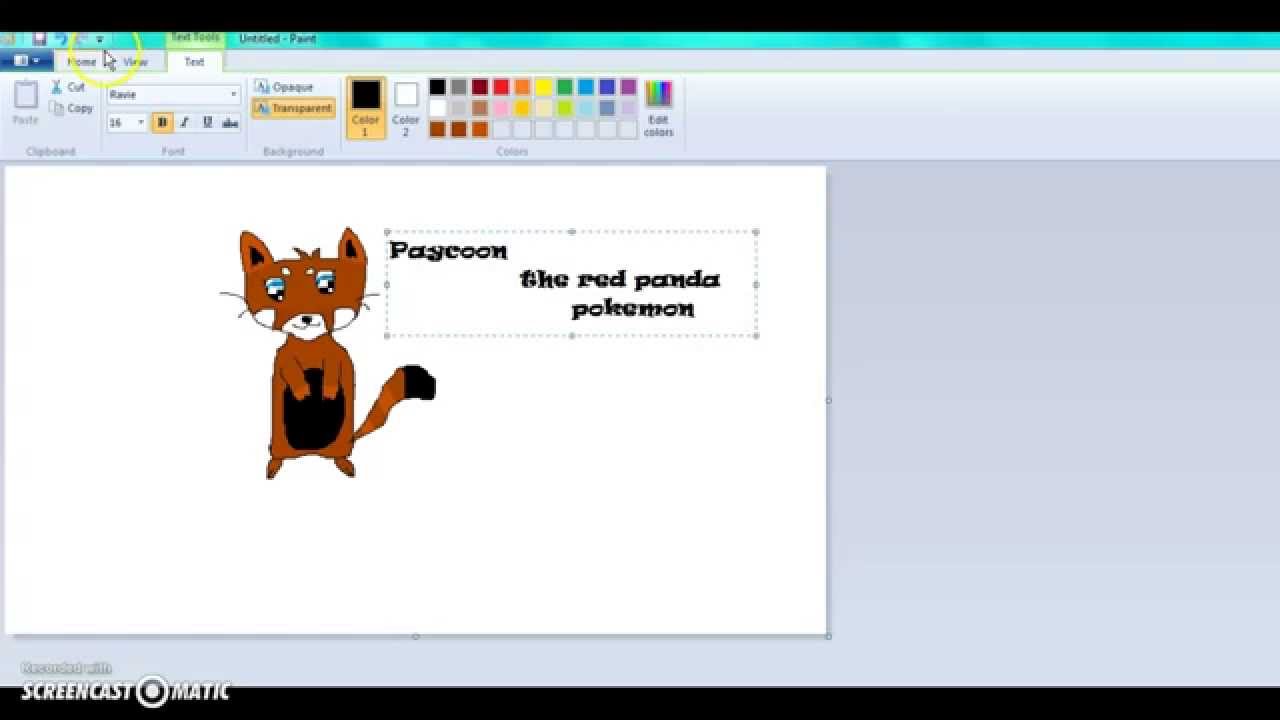The width and height of the screenshot is (1280, 720).
Task: Pick the indigo palette swatch
Action: coord(607,87)
